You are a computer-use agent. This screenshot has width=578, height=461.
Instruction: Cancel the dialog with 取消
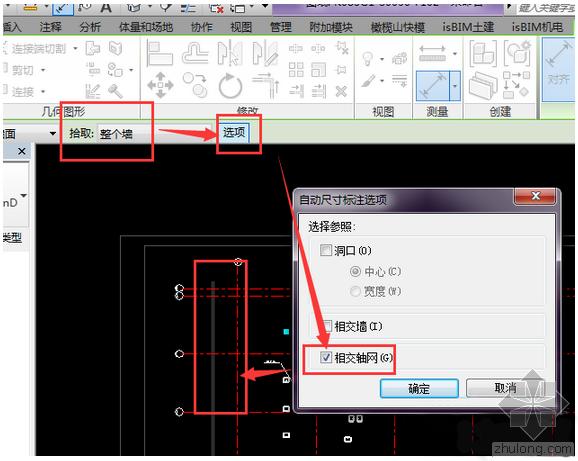(x=505, y=388)
